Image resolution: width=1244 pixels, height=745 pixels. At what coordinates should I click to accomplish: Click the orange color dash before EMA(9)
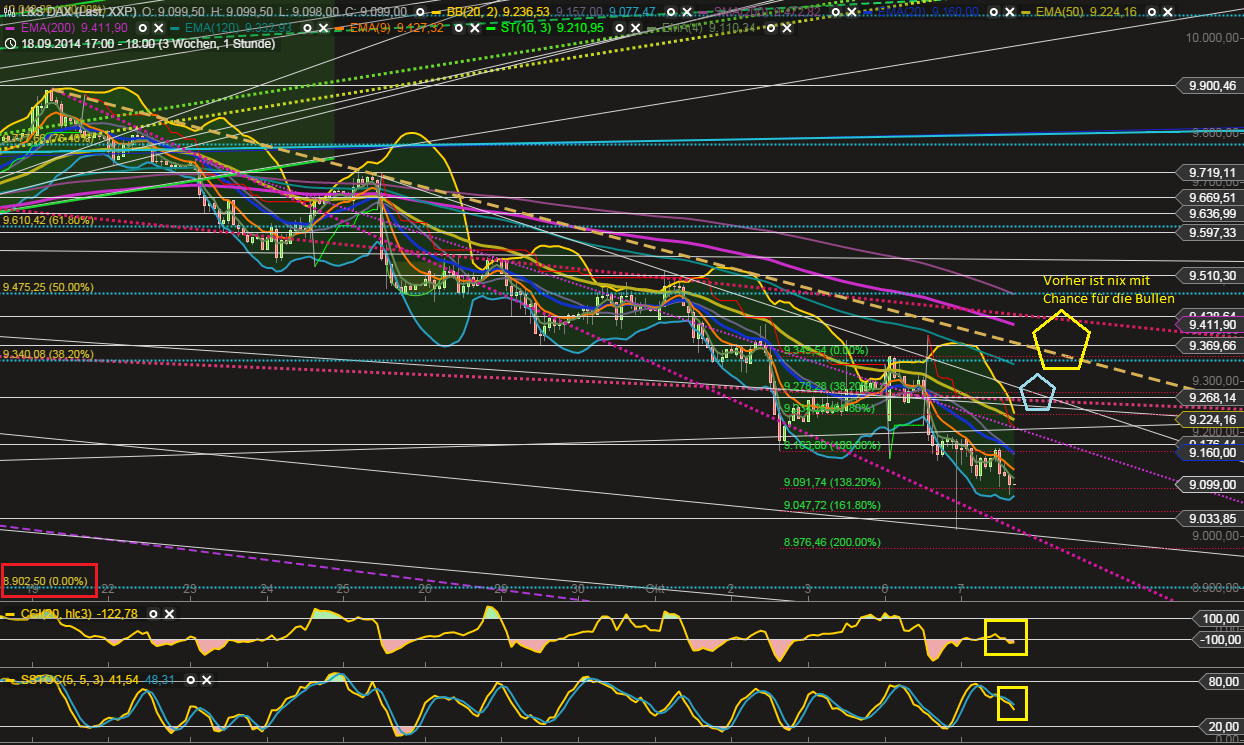[x=340, y=28]
